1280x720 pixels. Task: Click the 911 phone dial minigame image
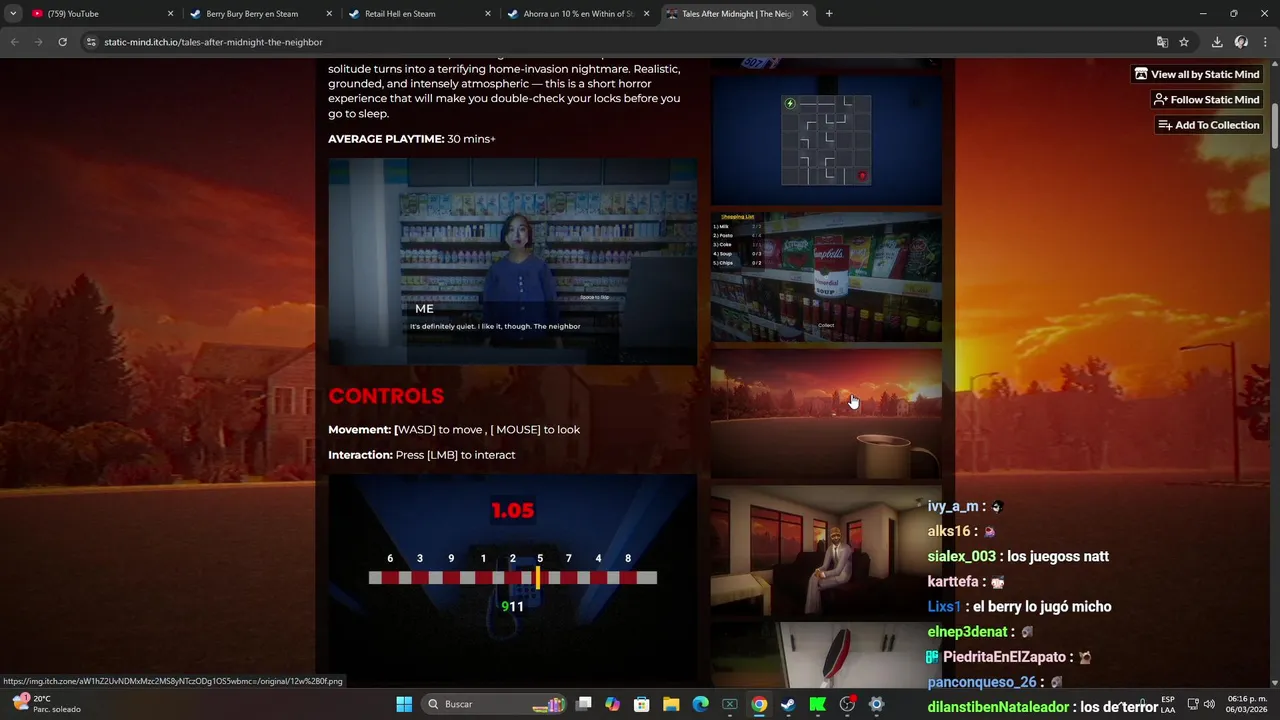512,580
